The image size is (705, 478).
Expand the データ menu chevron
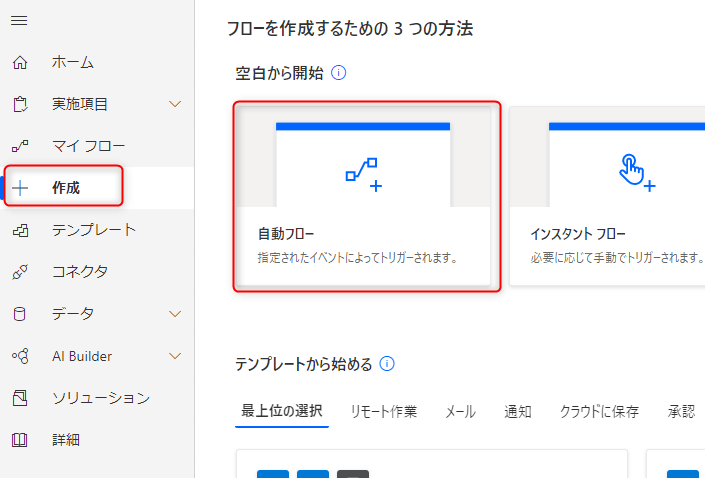coord(175,314)
